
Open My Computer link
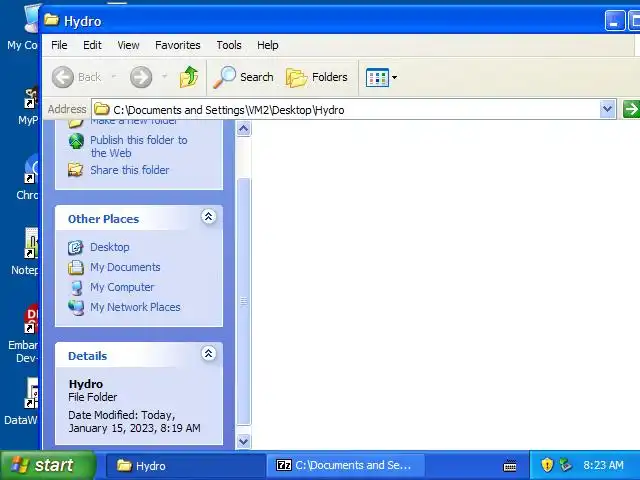click(x=122, y=287)
